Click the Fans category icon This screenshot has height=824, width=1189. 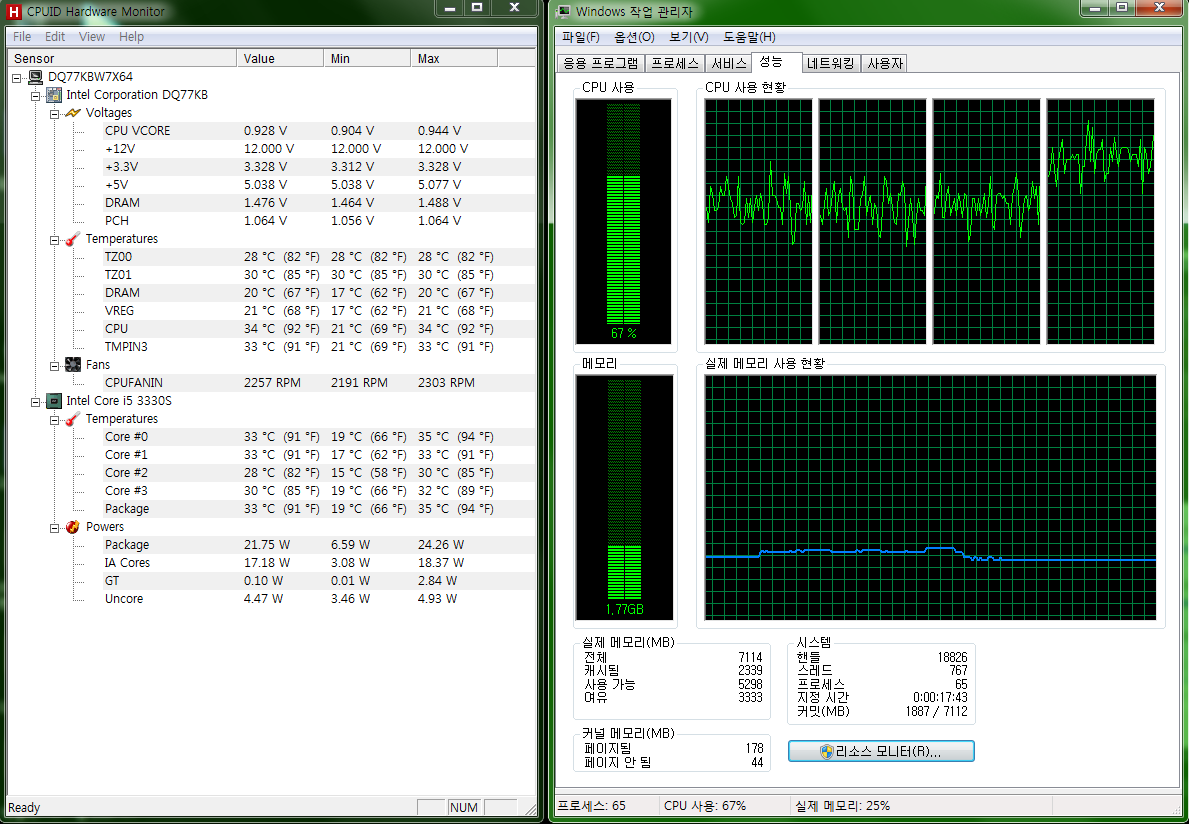coord(73,365)
